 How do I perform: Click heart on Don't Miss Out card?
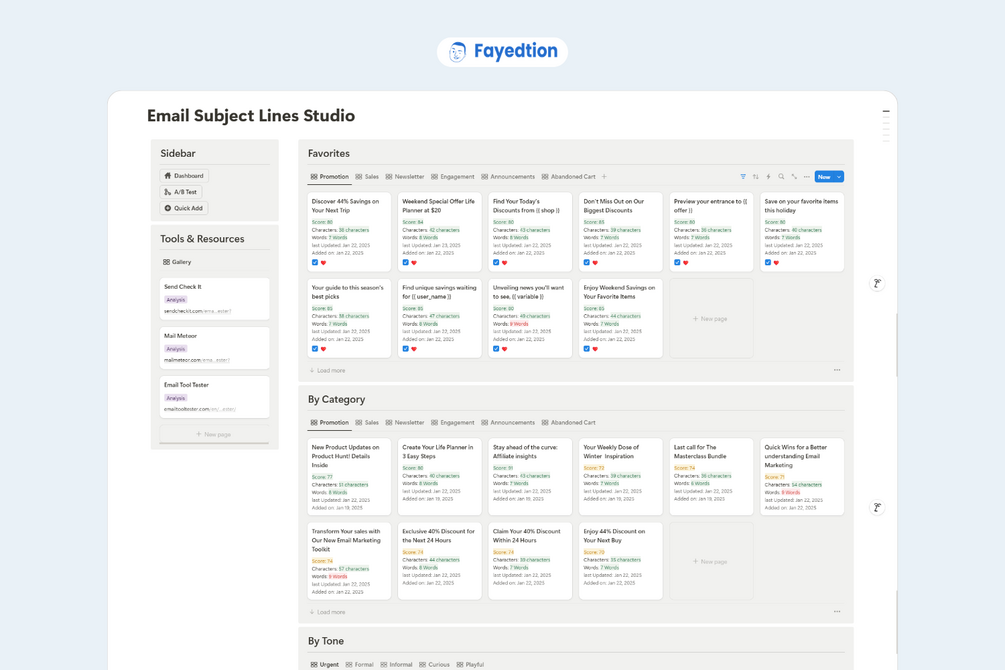coord(595,262)
